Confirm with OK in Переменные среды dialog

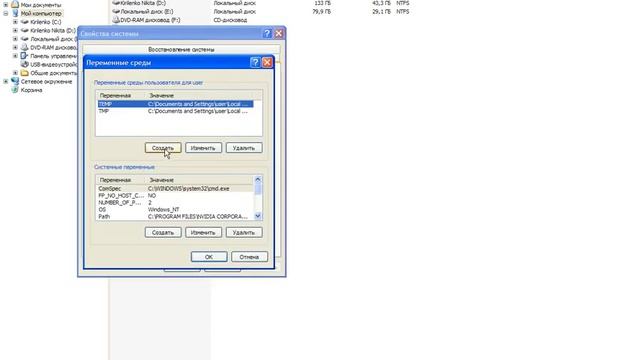point(209,257)
